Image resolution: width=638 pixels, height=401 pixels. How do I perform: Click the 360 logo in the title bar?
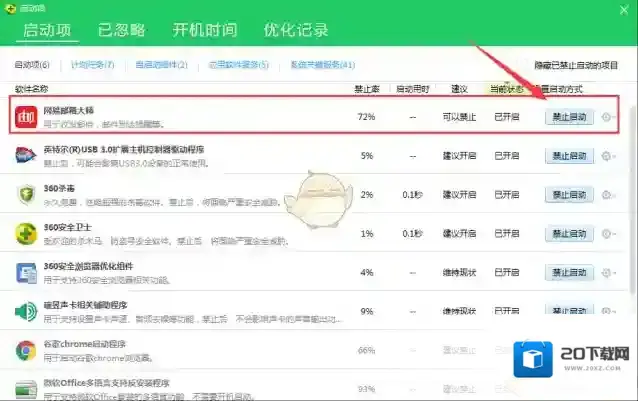(10, 8)
